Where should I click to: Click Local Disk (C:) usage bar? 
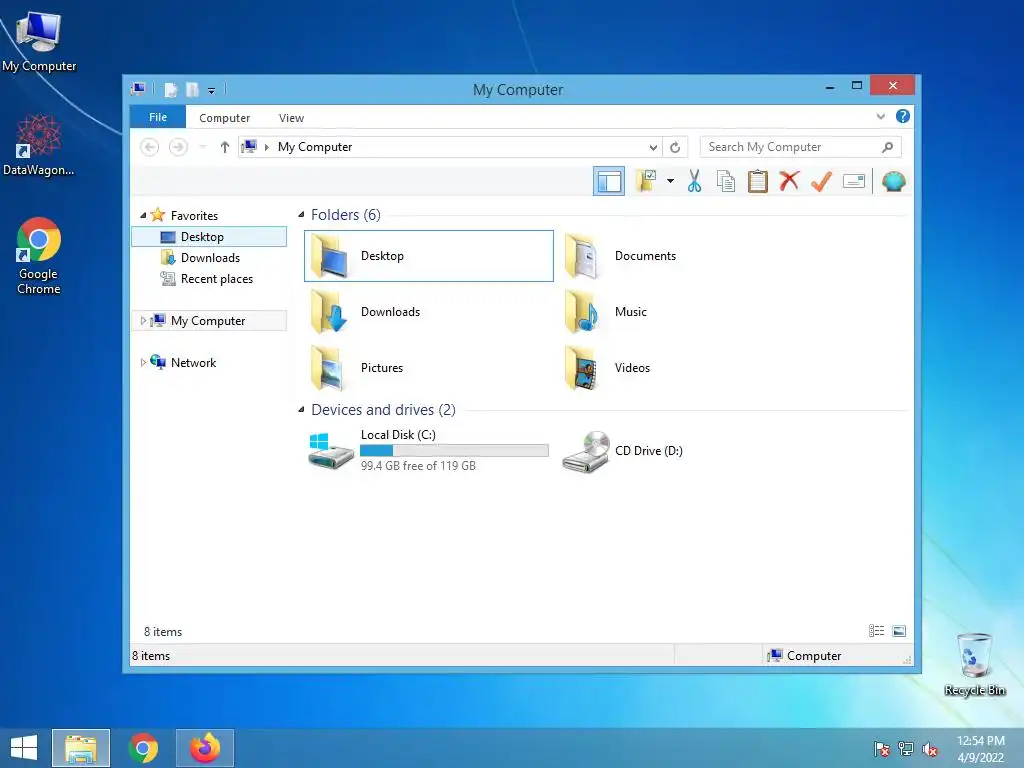click(x=454, y=450)
